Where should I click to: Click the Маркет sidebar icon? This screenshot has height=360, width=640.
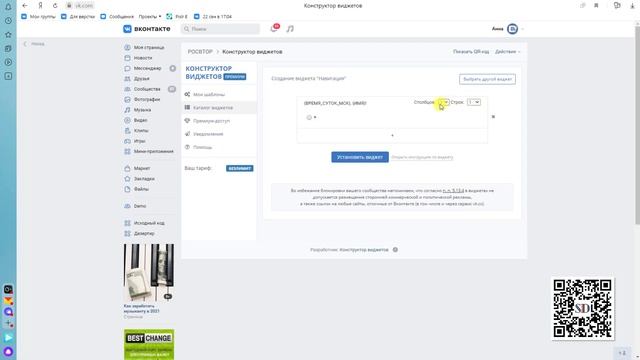click(127, 168)
